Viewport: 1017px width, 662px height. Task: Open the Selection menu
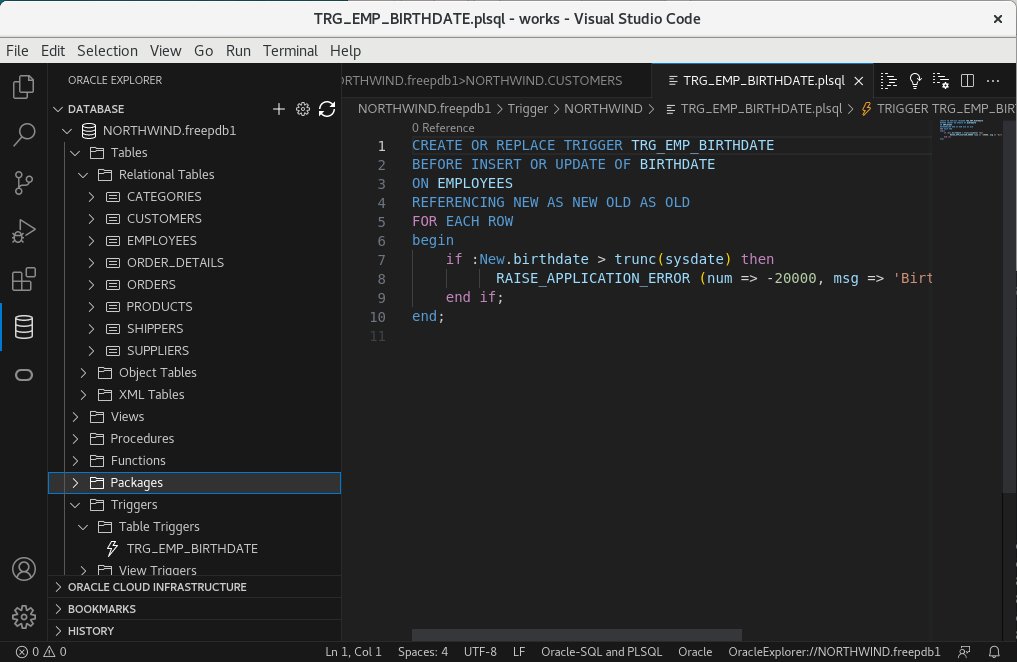click(107, 51)
